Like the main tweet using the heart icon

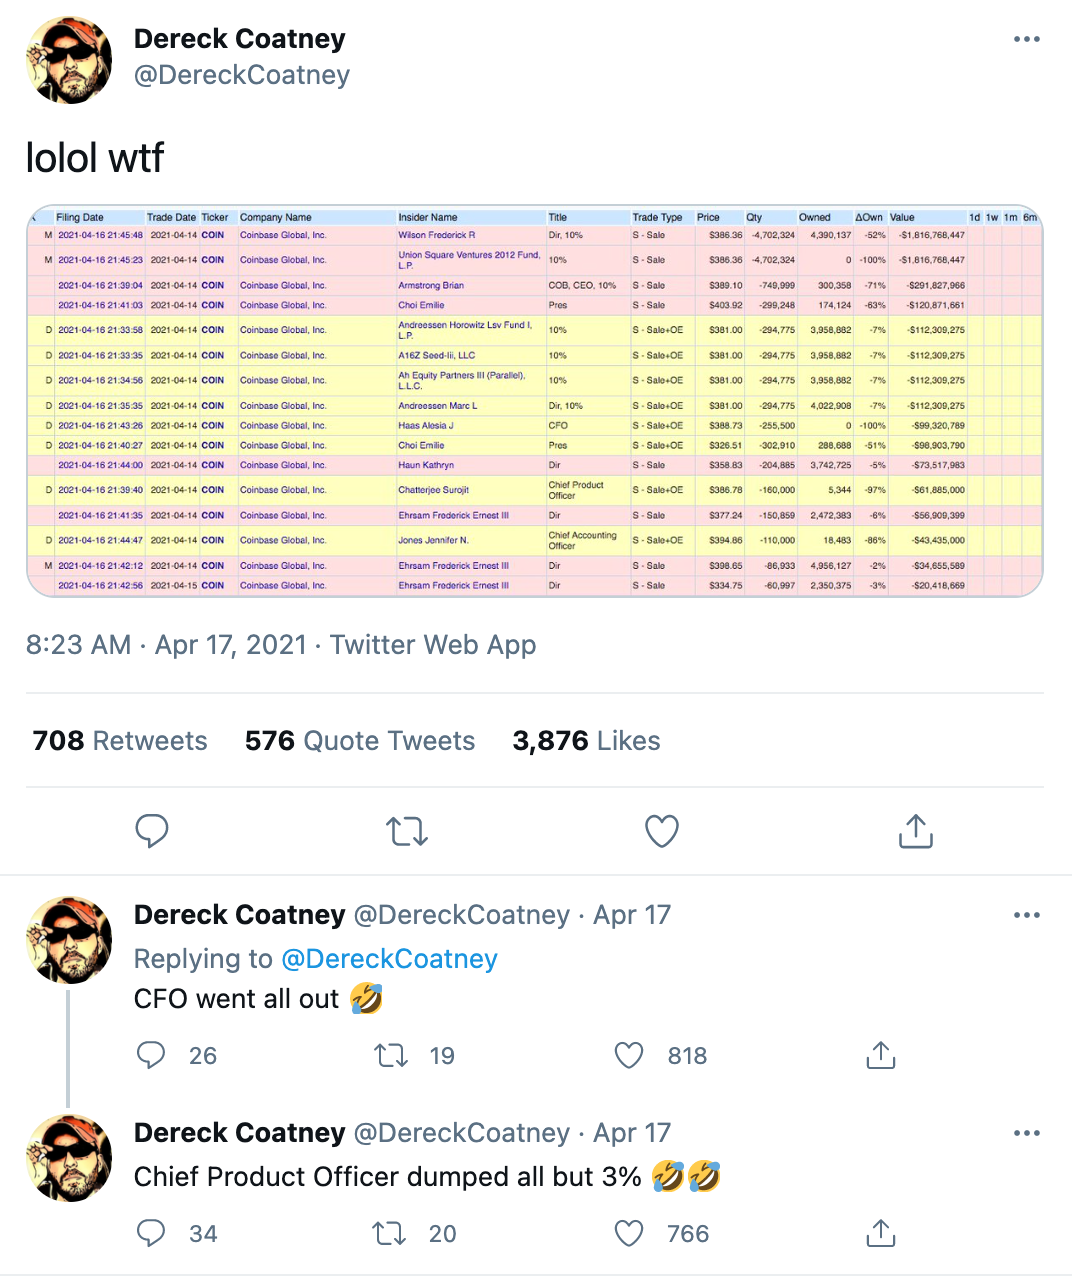[661, 831]
